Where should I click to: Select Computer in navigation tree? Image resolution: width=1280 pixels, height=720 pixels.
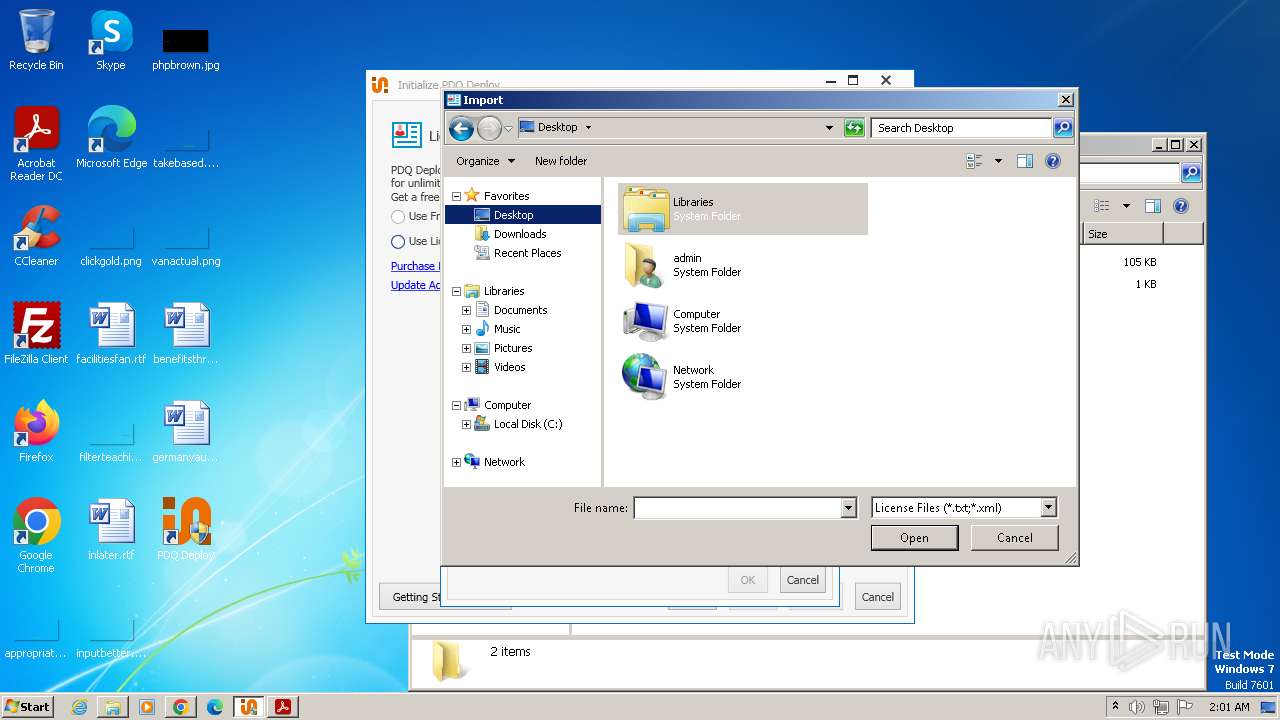[x=507, y=405]
